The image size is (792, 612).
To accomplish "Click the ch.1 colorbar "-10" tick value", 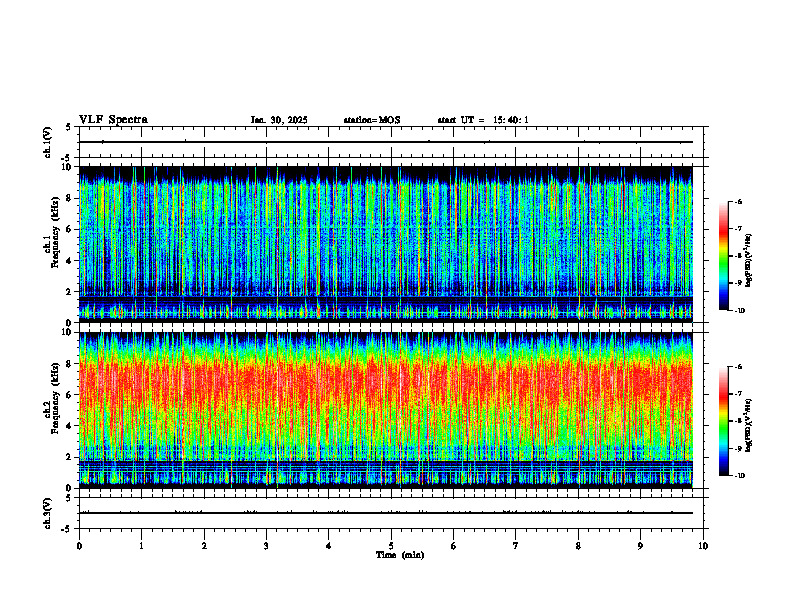I will click(x=740, y=311).
